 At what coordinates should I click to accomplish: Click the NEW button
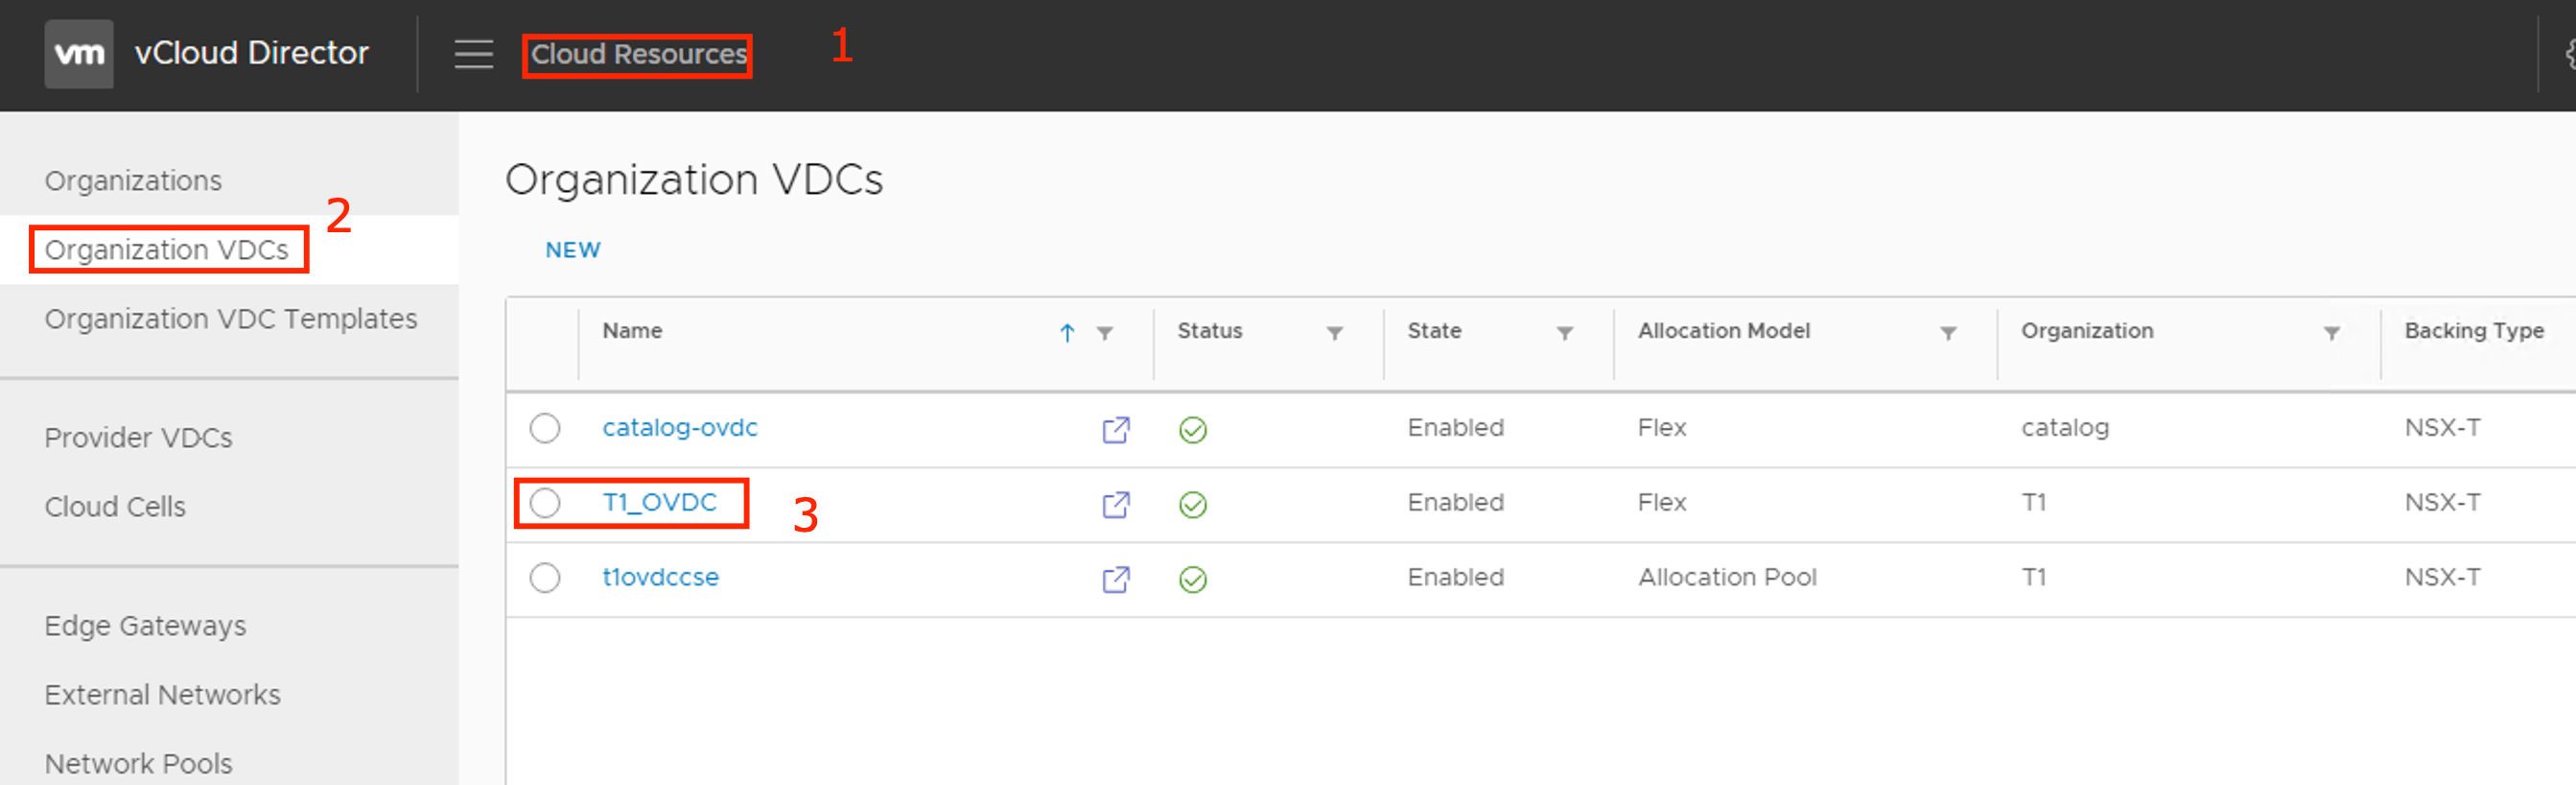[572, 250]
